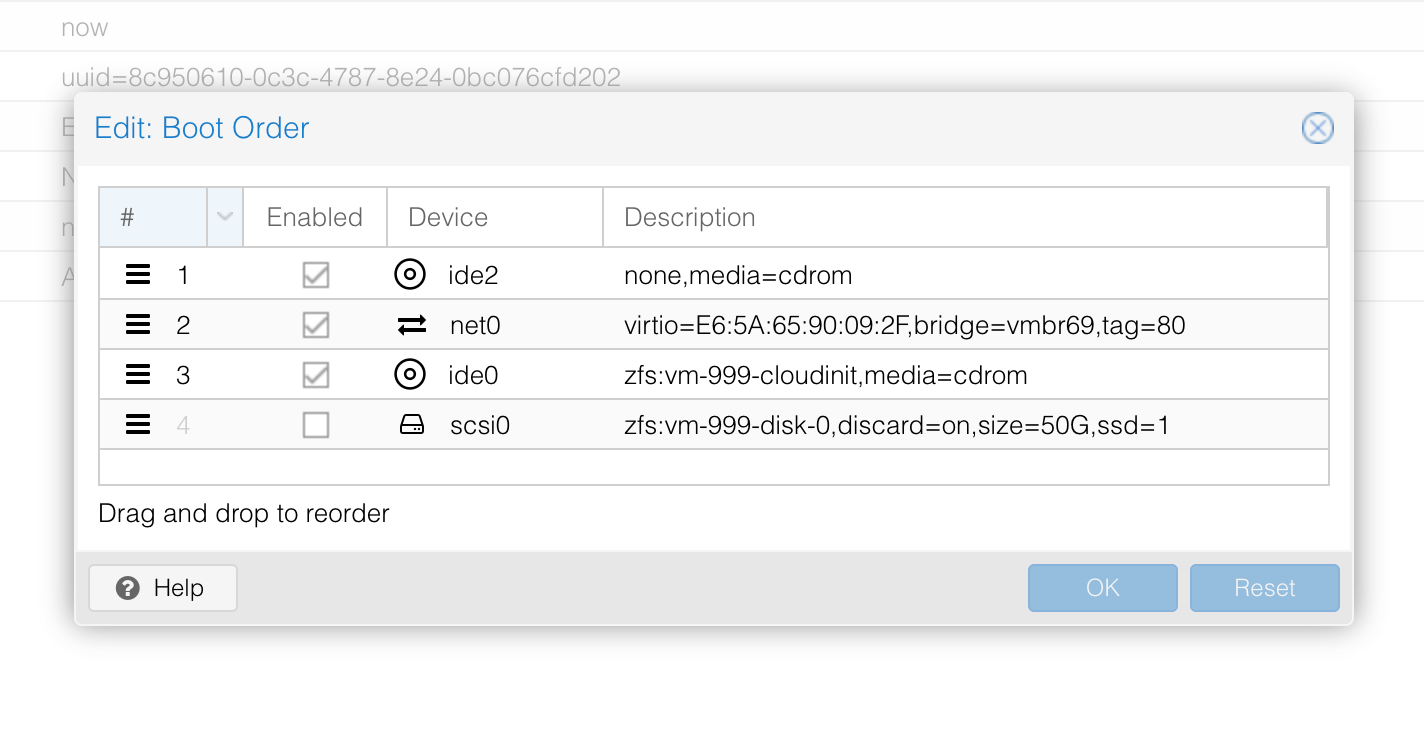This screenshot has height=744, width=1424.
Task: Click the 'none,media=cdrom' description
Action: click(x=738, y=275)
